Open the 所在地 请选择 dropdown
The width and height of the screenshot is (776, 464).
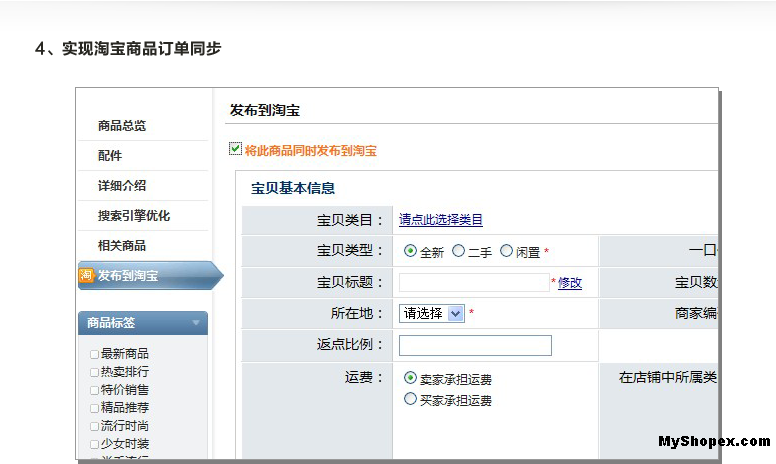432,313
